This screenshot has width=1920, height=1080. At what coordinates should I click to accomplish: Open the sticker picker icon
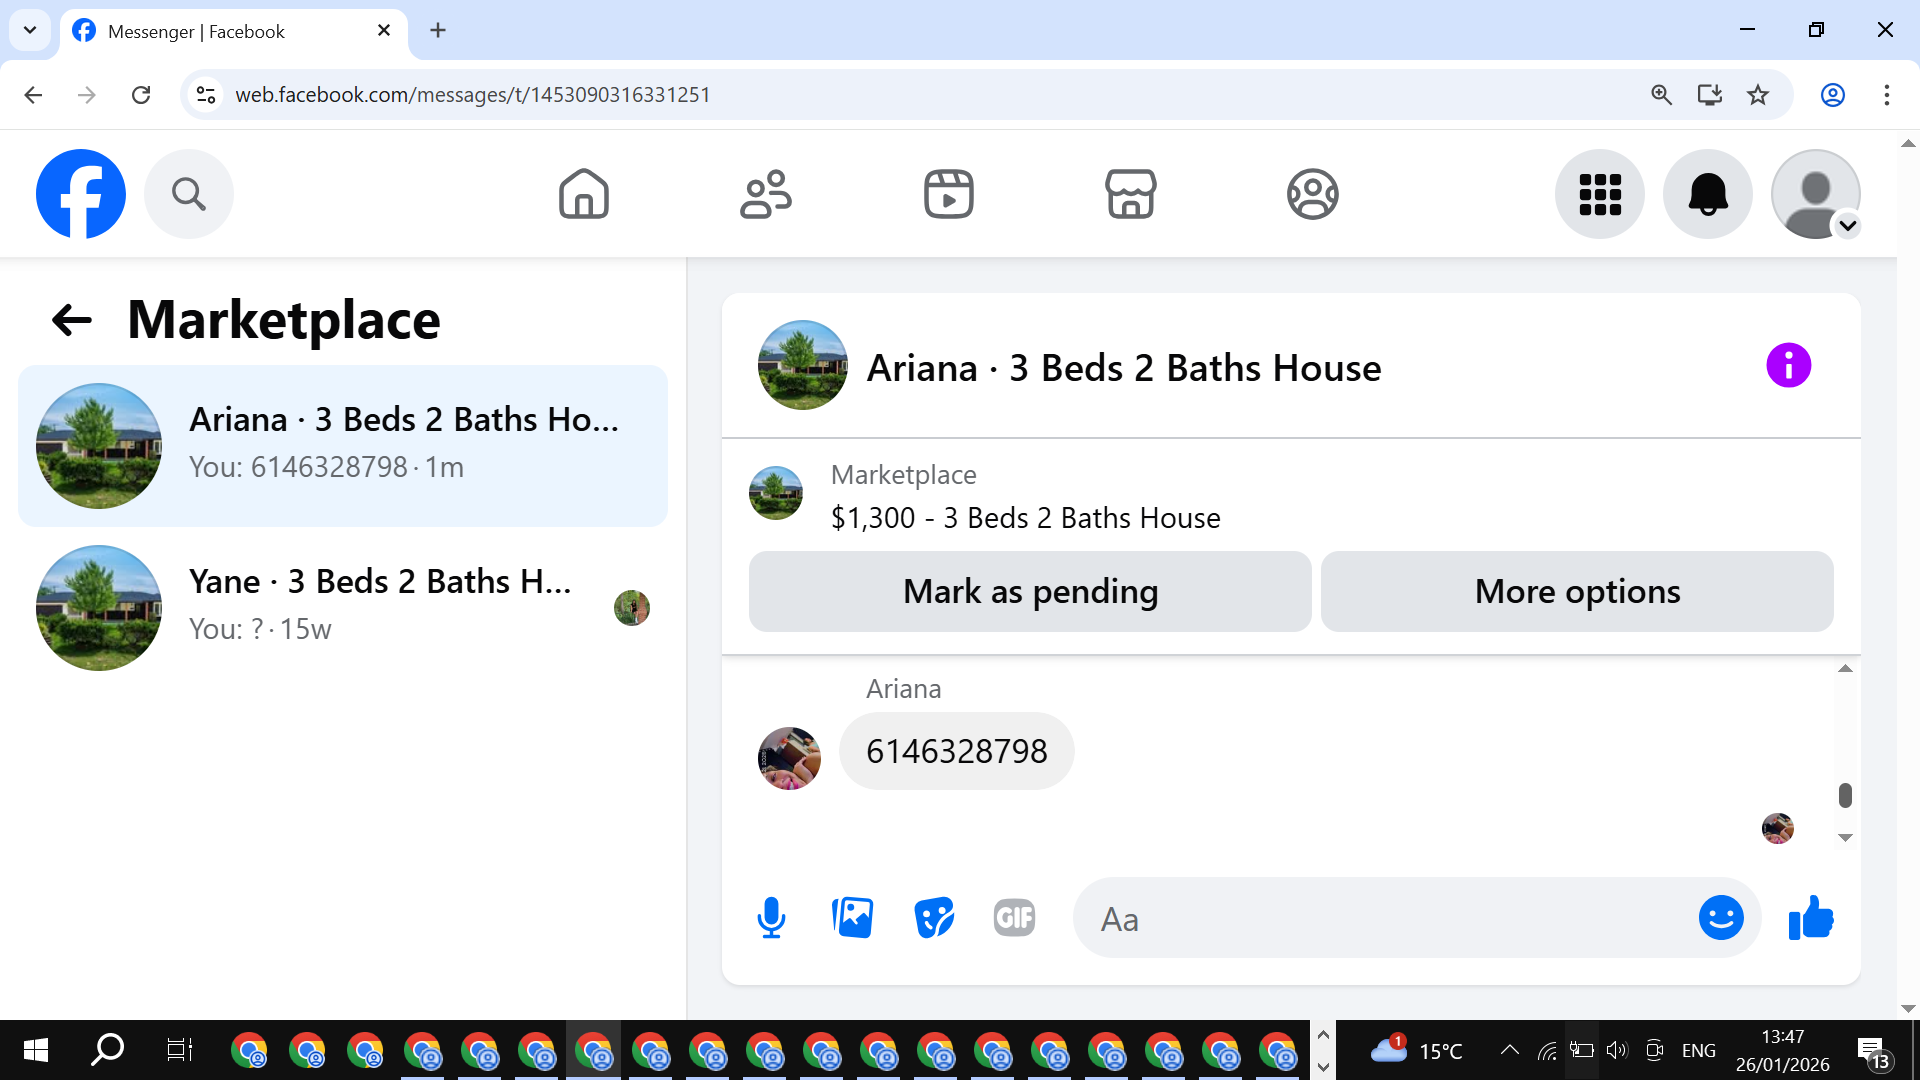coord(934,918)
